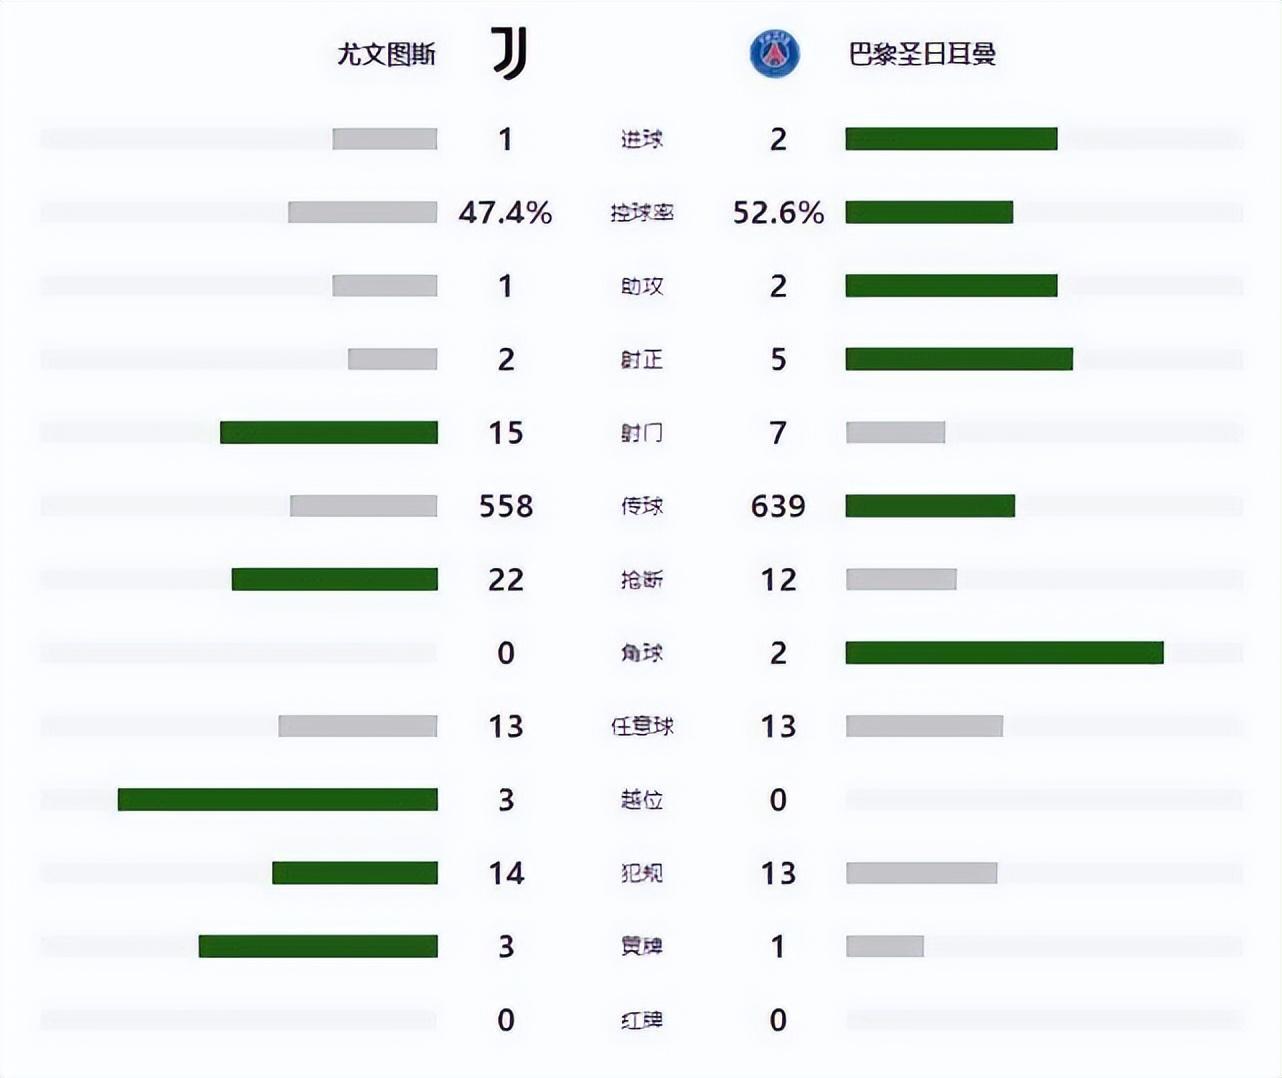Click Juventus's green 抢断 bar

tap(335, 579)
